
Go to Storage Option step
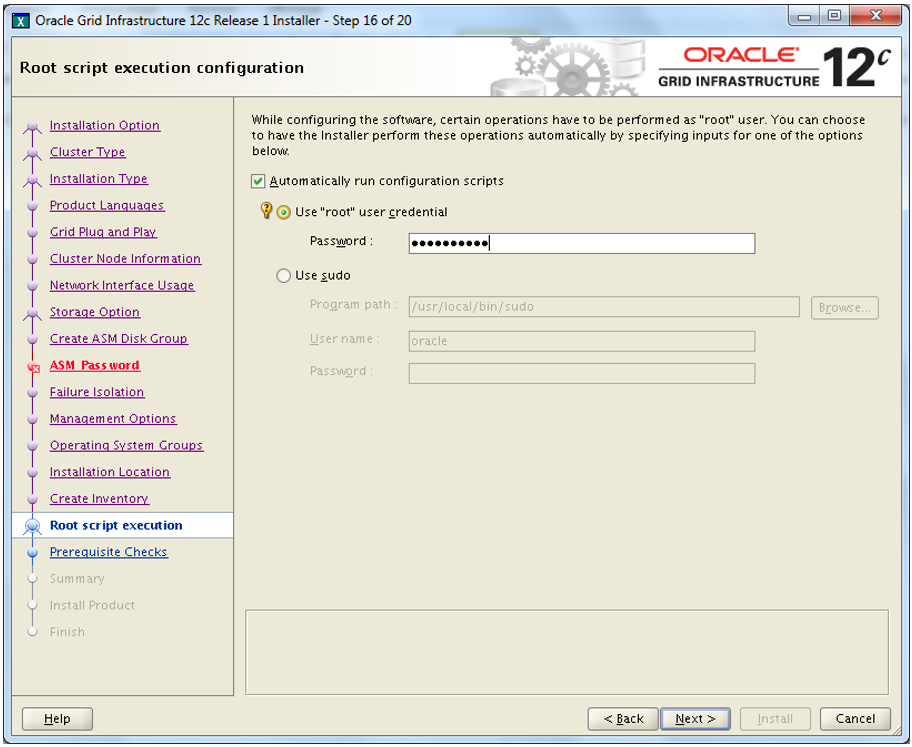pos(94,312)
